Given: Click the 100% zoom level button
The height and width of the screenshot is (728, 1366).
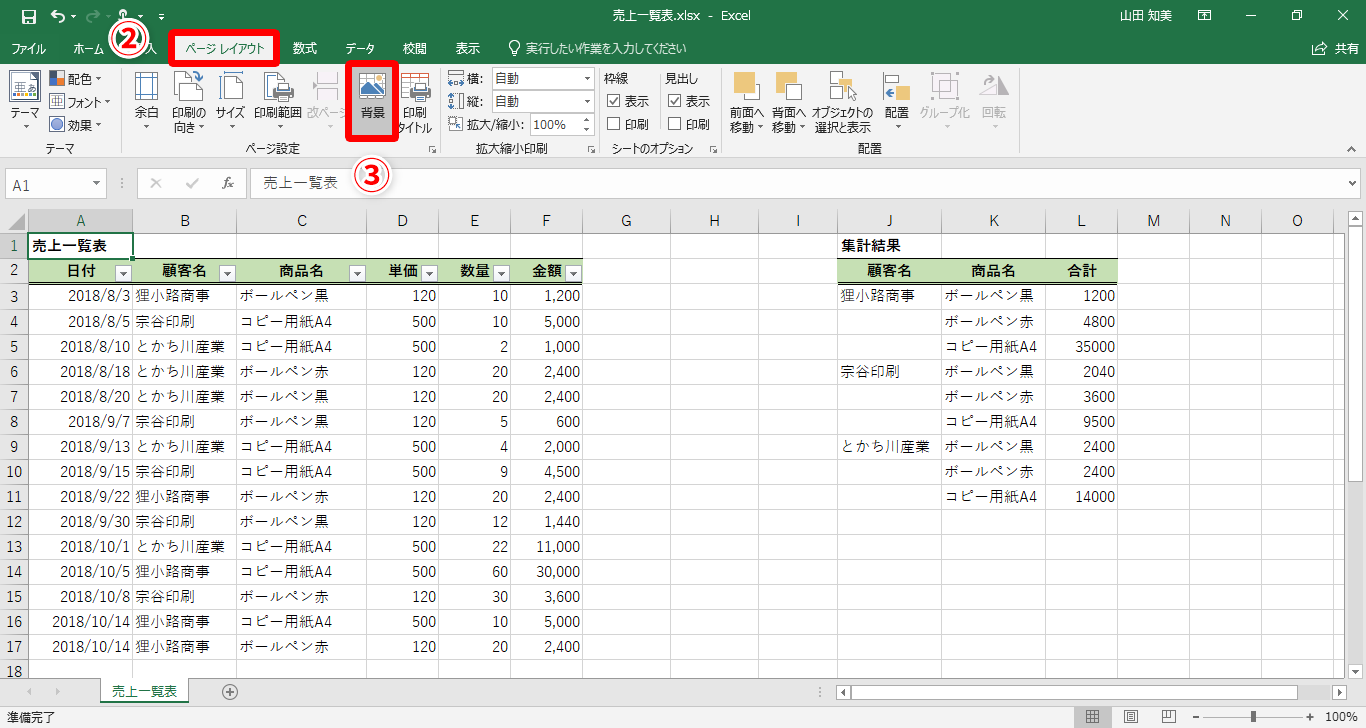Looking at the screenshot, I should coord(1339,716).
